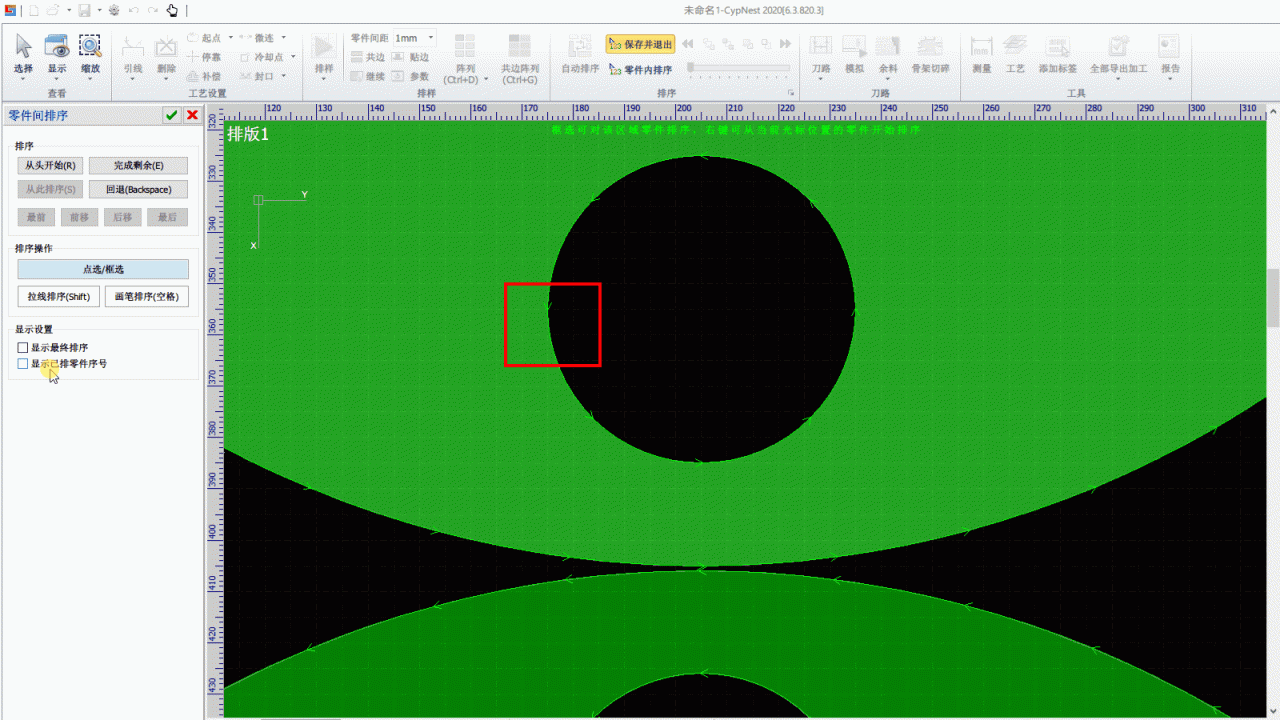Click the 零件内排序 in-part sort item
This screenshot has width=1280, height=720.
pyautogui.click(x=640, y=69)
